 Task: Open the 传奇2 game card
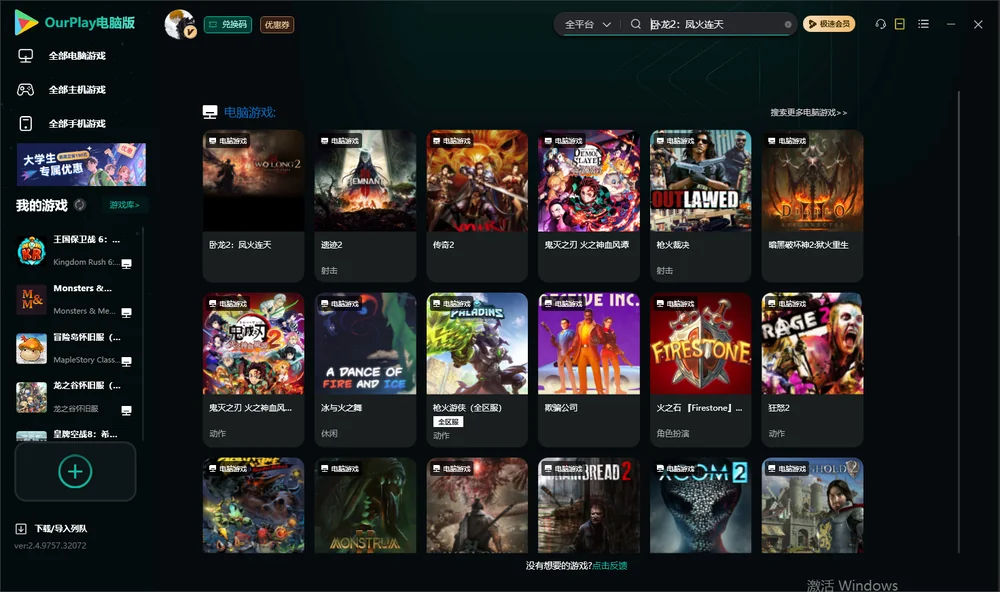(477, 205)
